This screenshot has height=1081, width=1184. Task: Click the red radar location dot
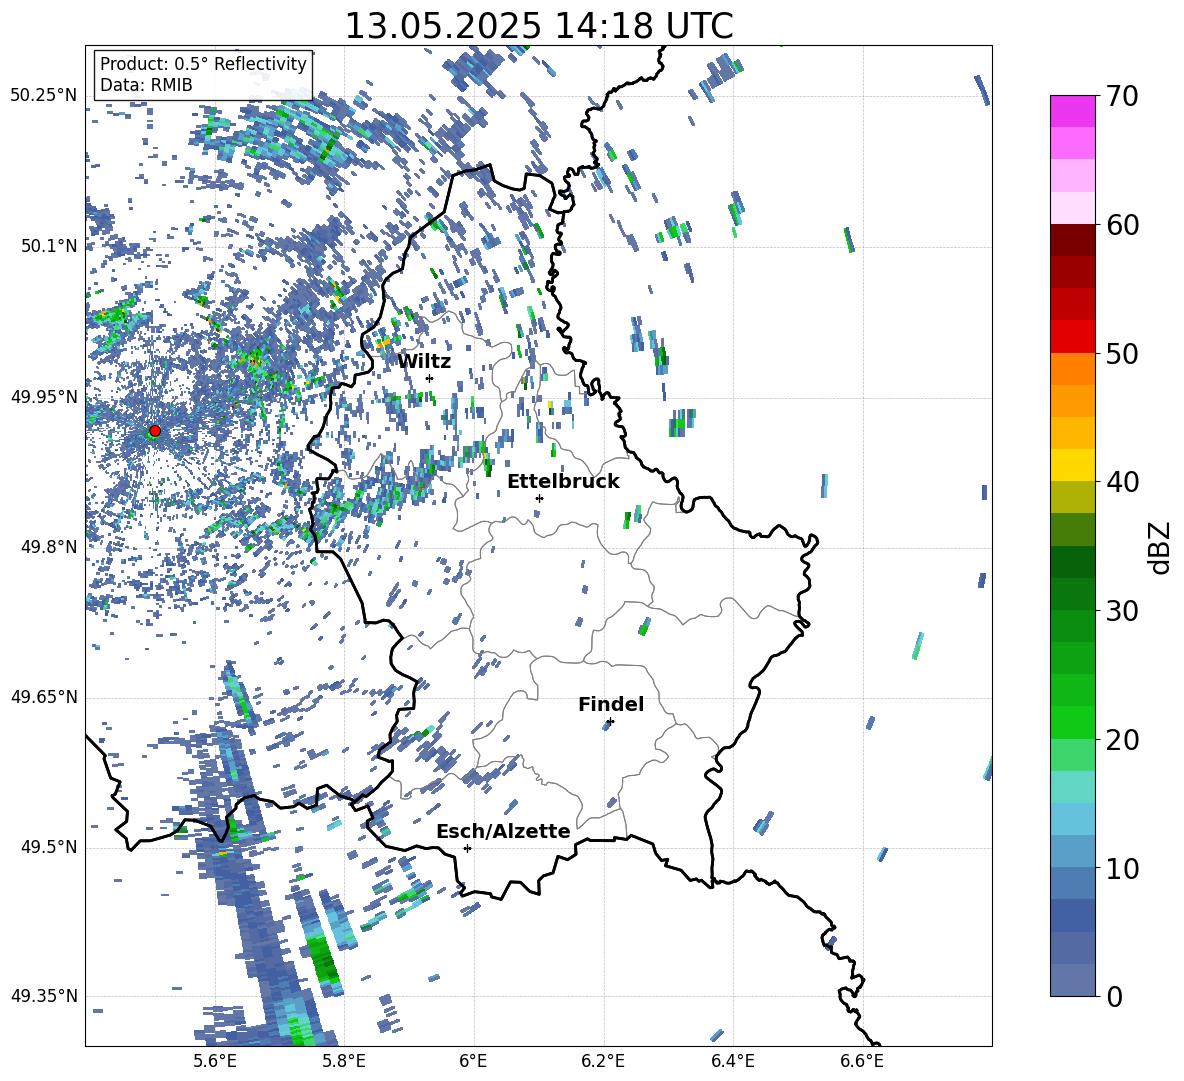point(155,431)
